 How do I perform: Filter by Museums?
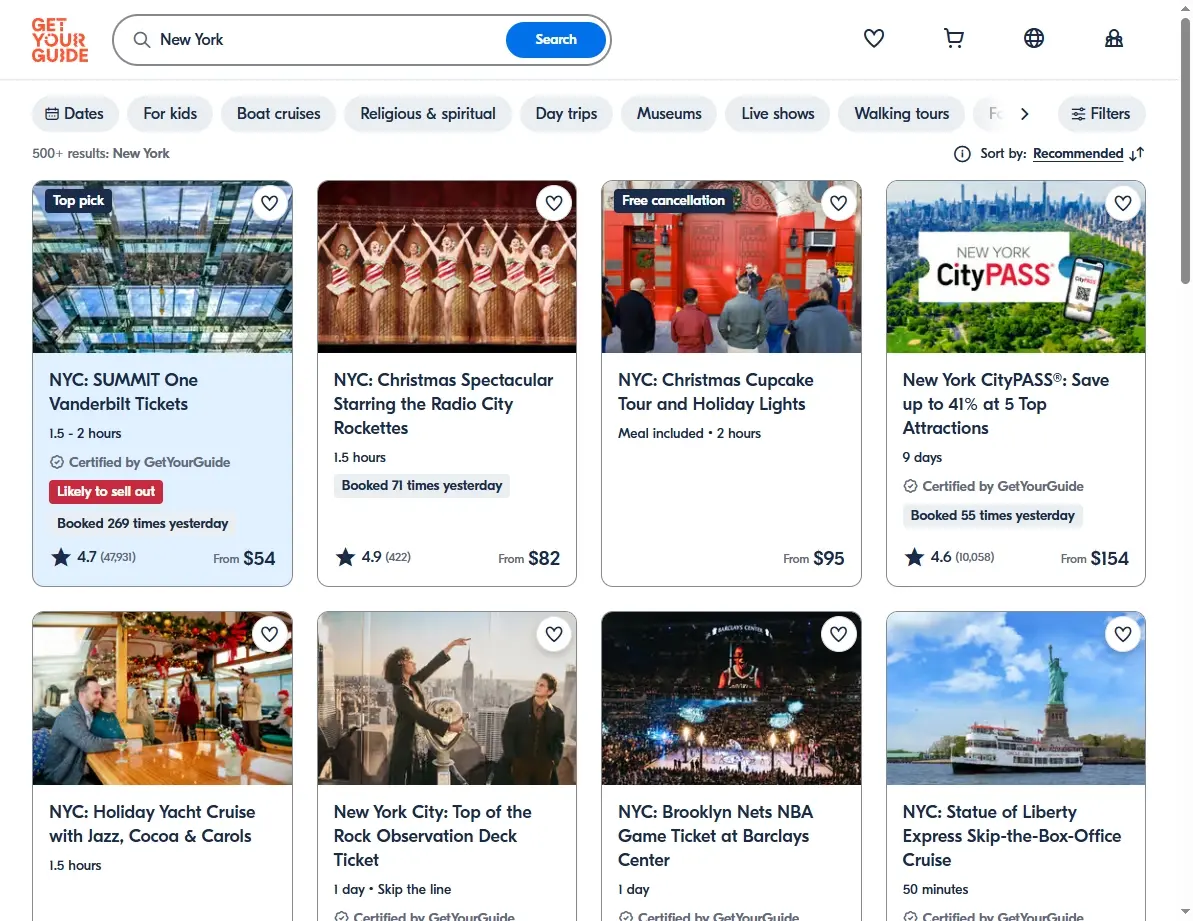669,114
